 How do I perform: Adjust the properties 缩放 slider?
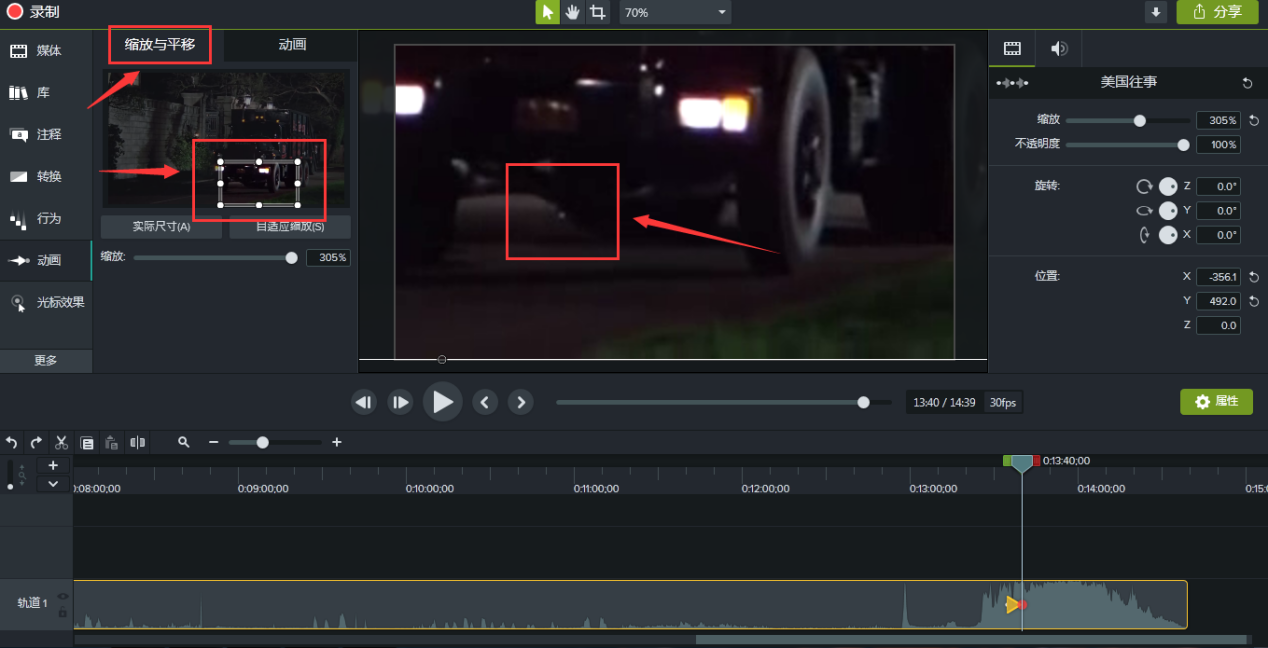pos(1139,120)
